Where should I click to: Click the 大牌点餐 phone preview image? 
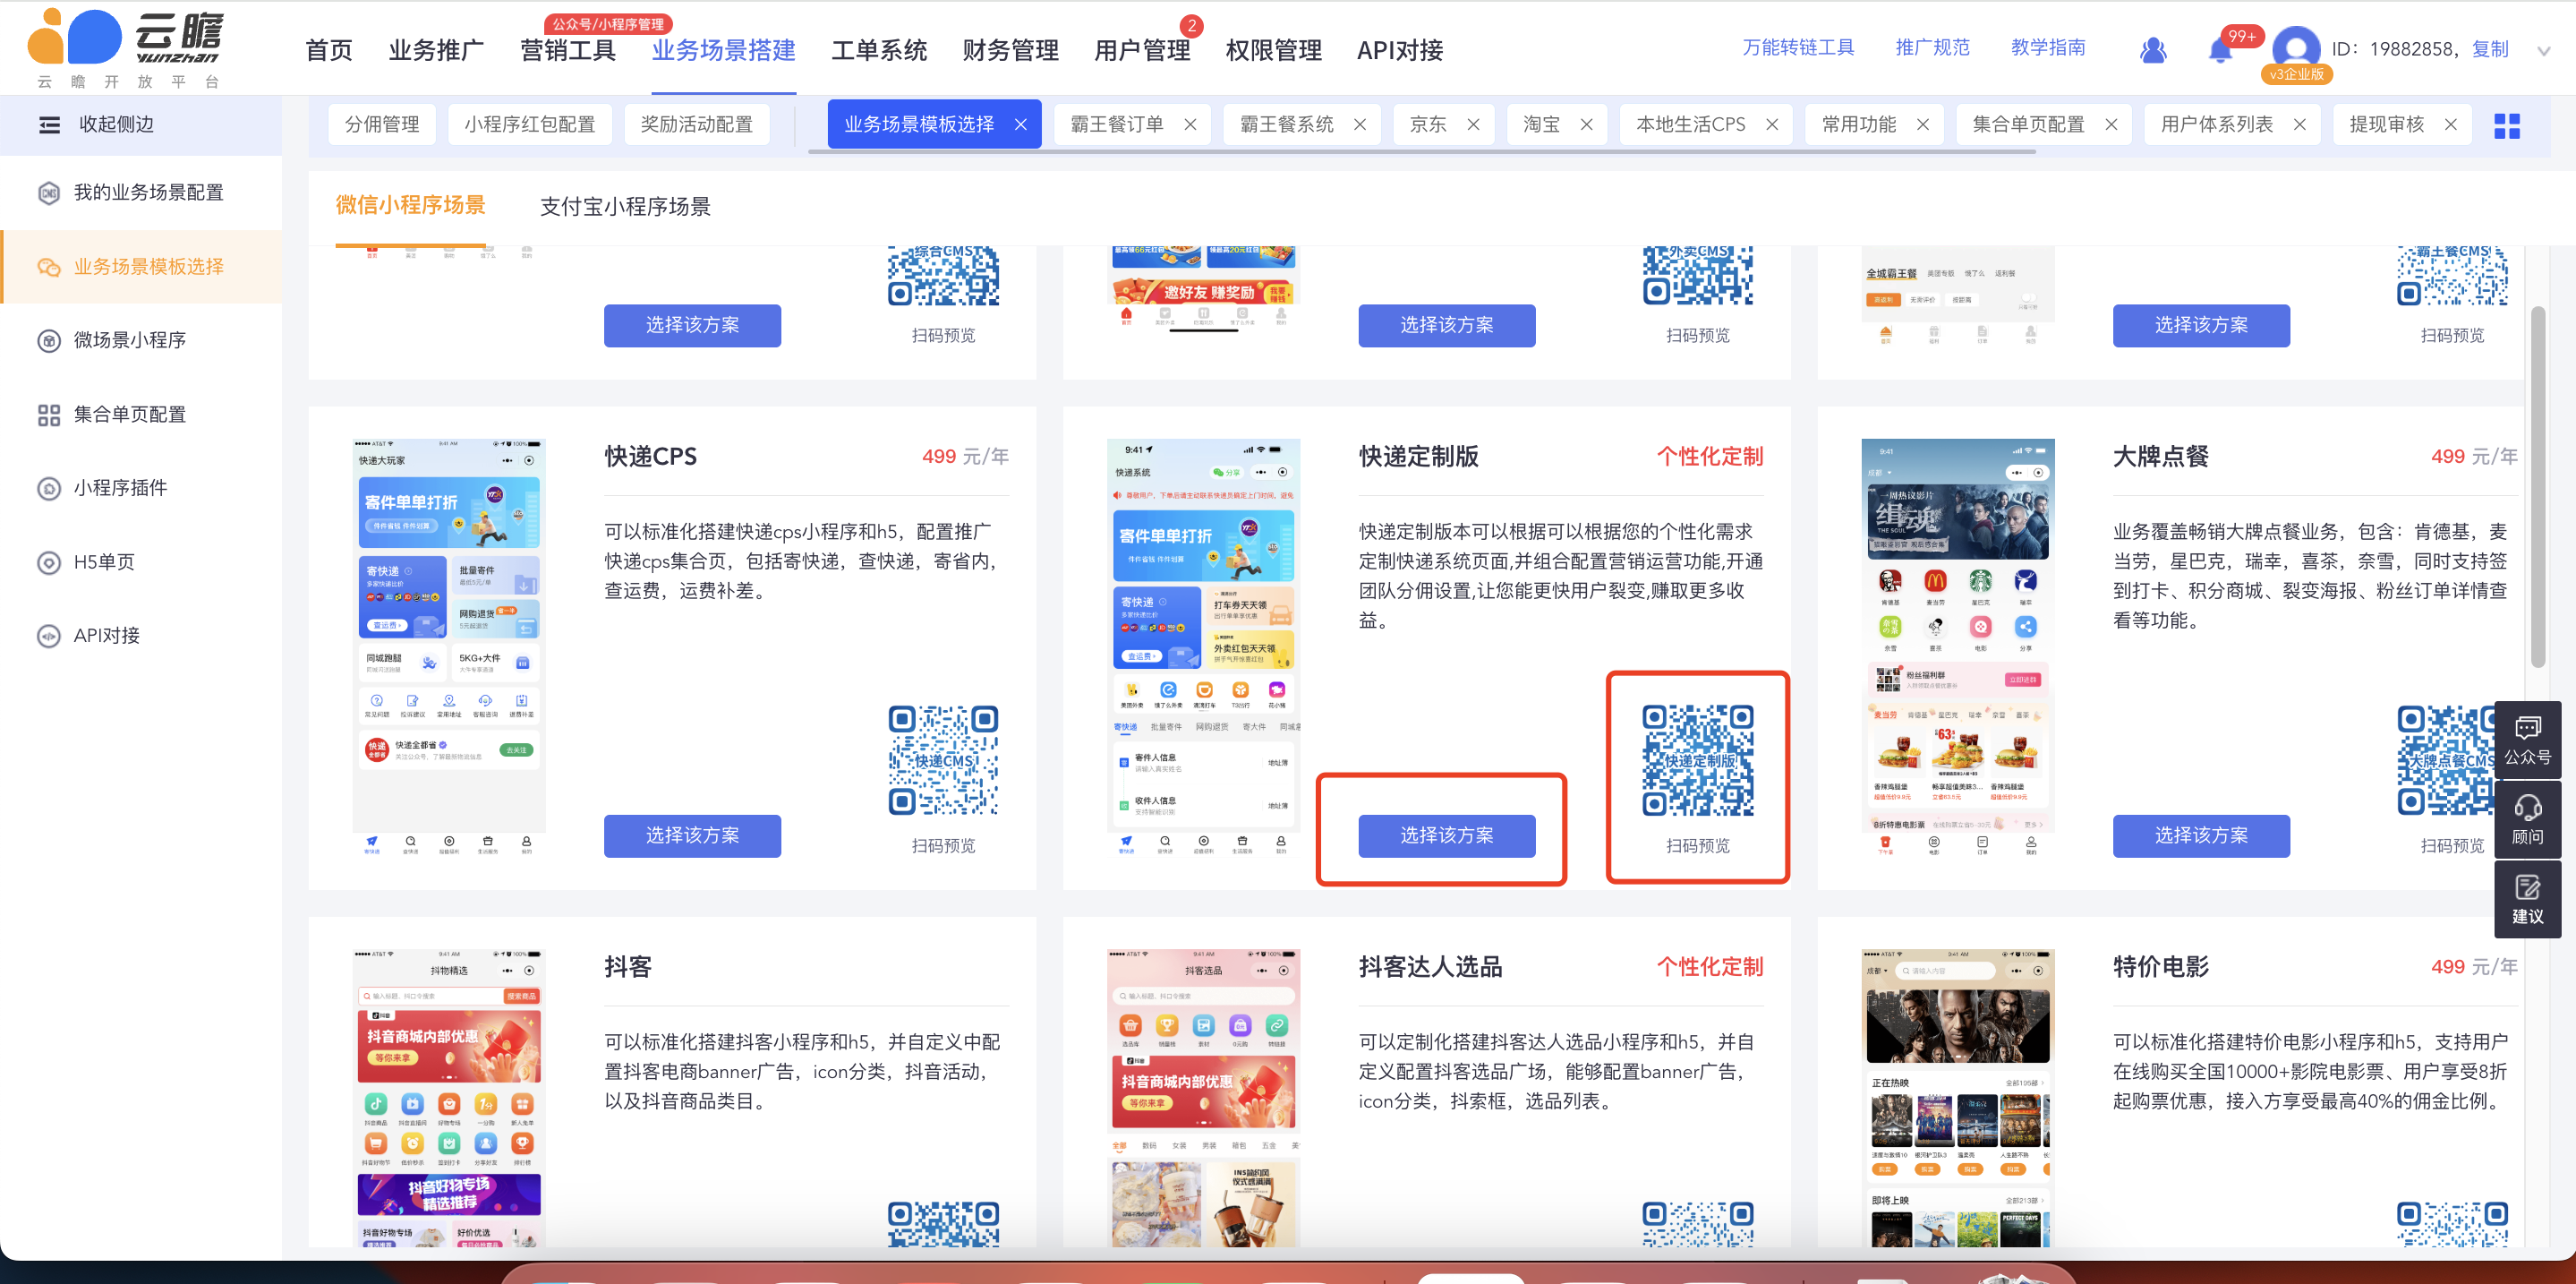click(1957, 647)
